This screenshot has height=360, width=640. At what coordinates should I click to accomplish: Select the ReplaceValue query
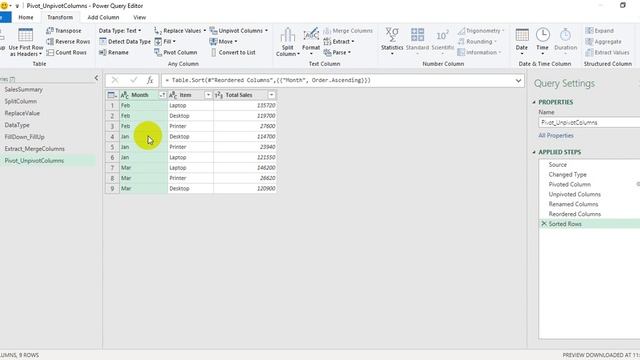pos(22,113)
